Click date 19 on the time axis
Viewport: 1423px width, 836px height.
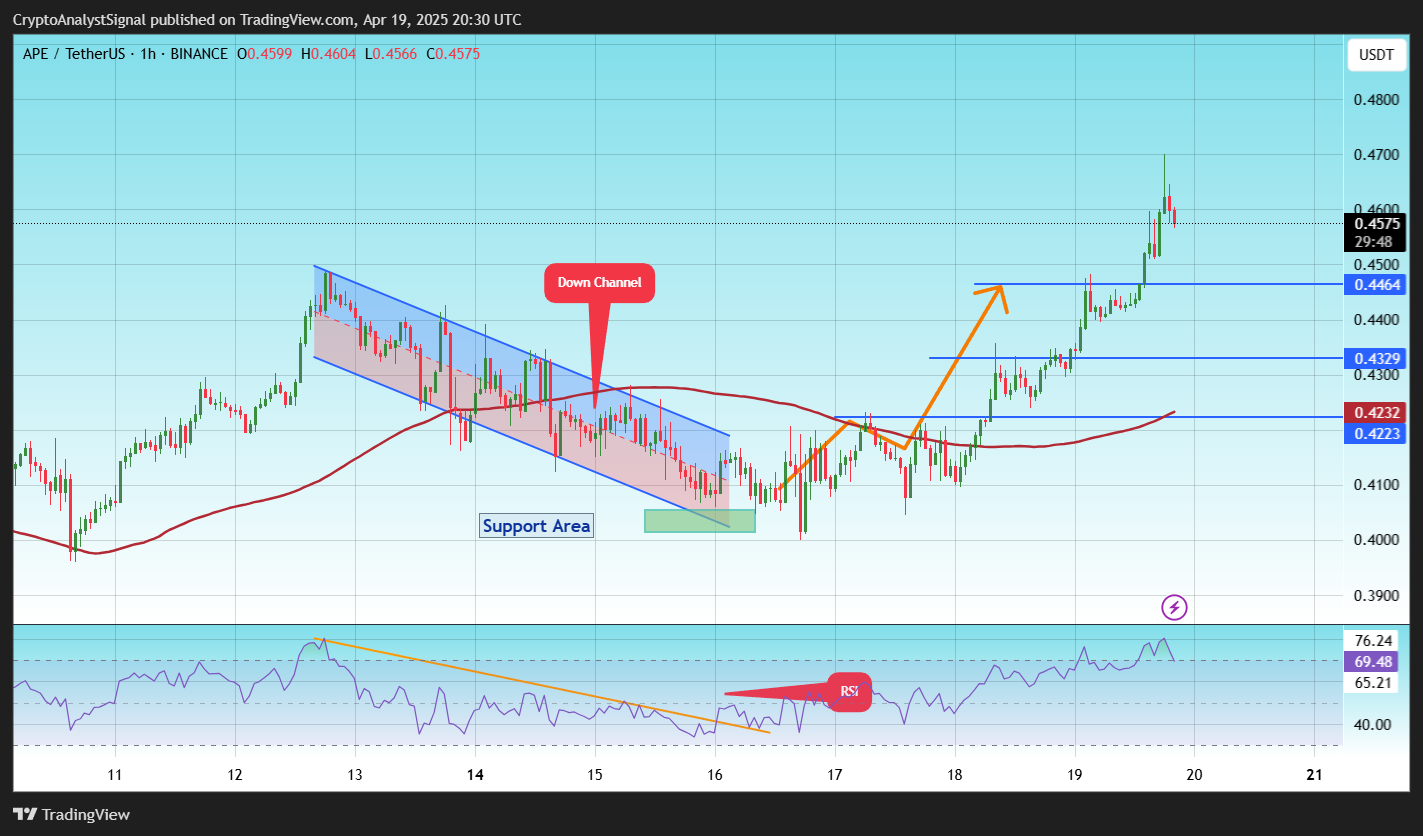(1075, 774)
